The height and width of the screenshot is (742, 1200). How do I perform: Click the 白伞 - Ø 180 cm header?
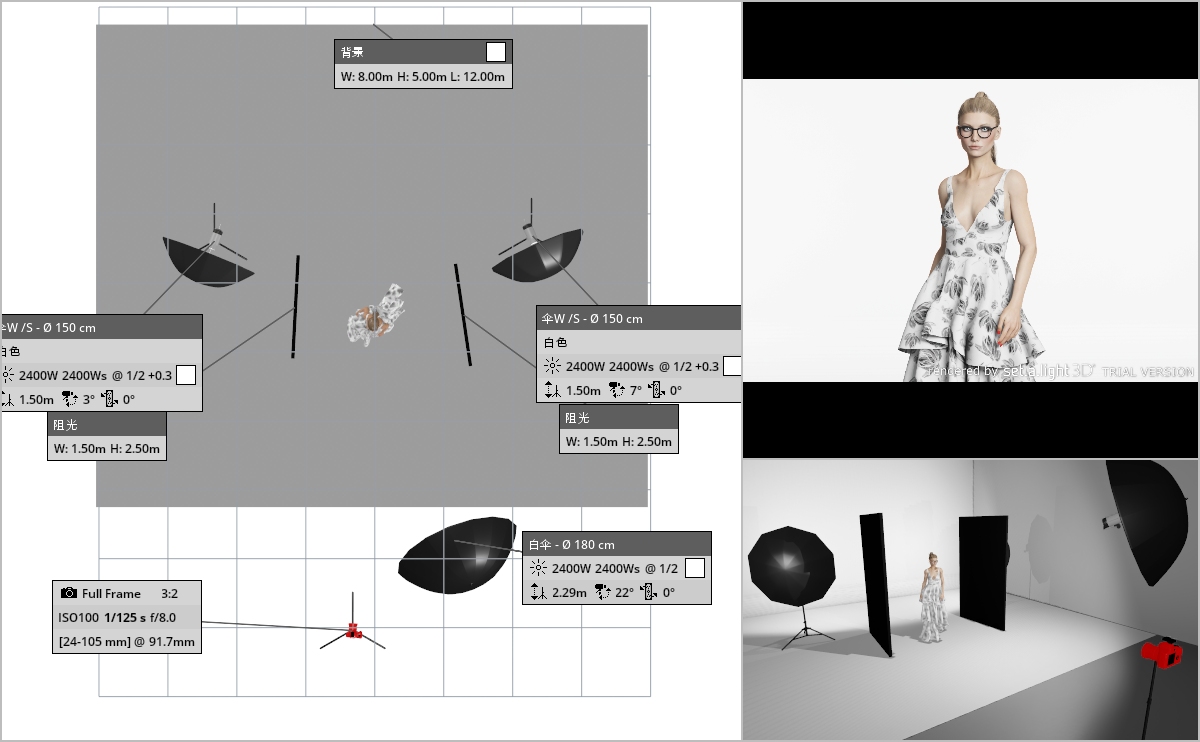(617, 544)
